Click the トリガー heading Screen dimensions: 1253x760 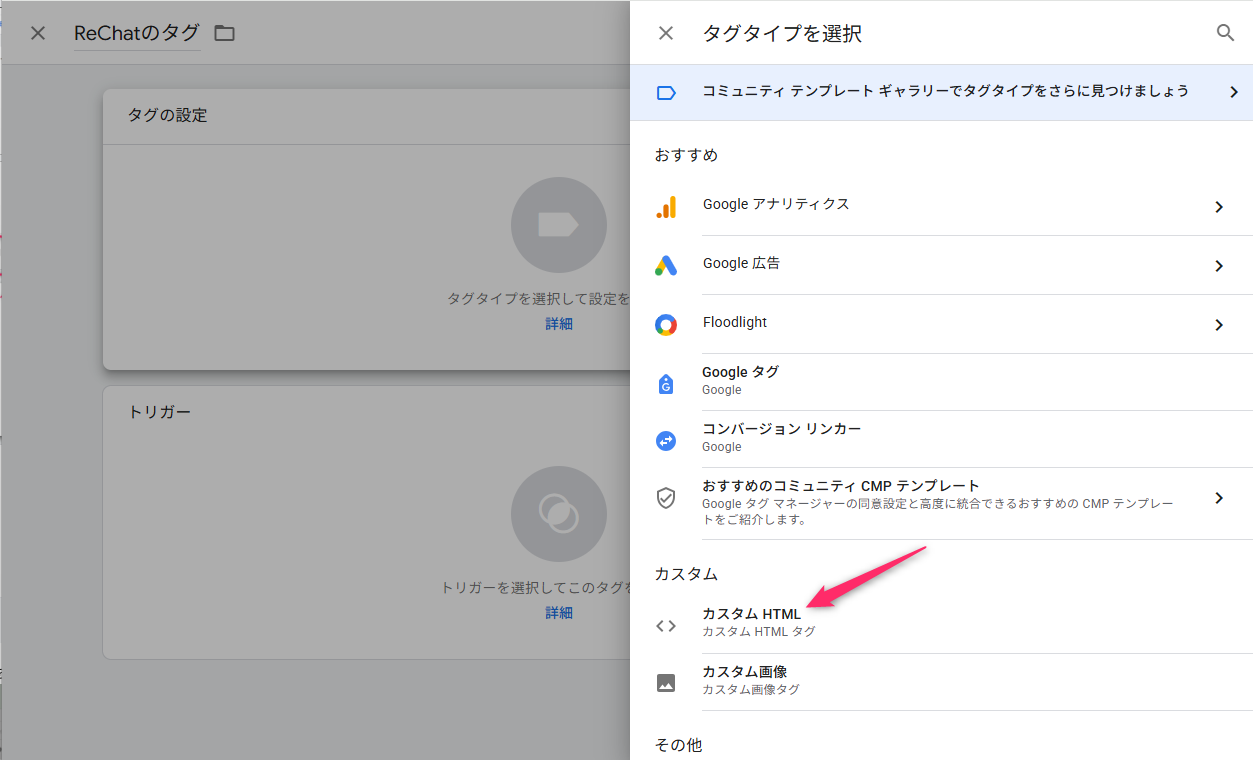(159, 412)
